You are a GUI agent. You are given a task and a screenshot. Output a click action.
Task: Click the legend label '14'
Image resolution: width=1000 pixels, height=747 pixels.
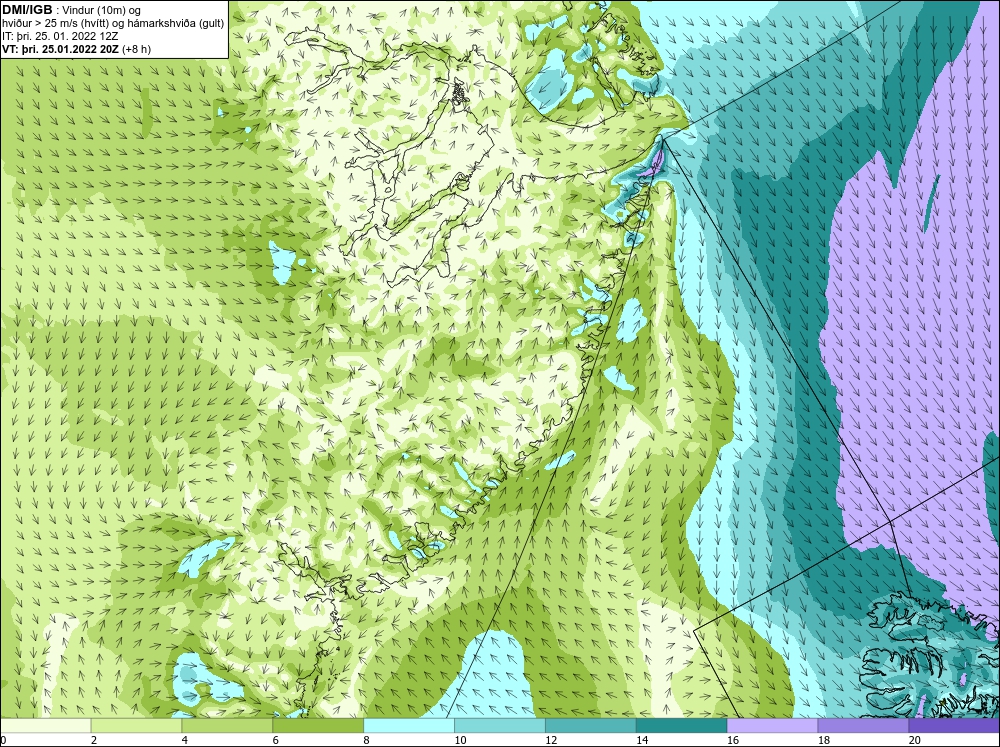[x=642, y=740]
